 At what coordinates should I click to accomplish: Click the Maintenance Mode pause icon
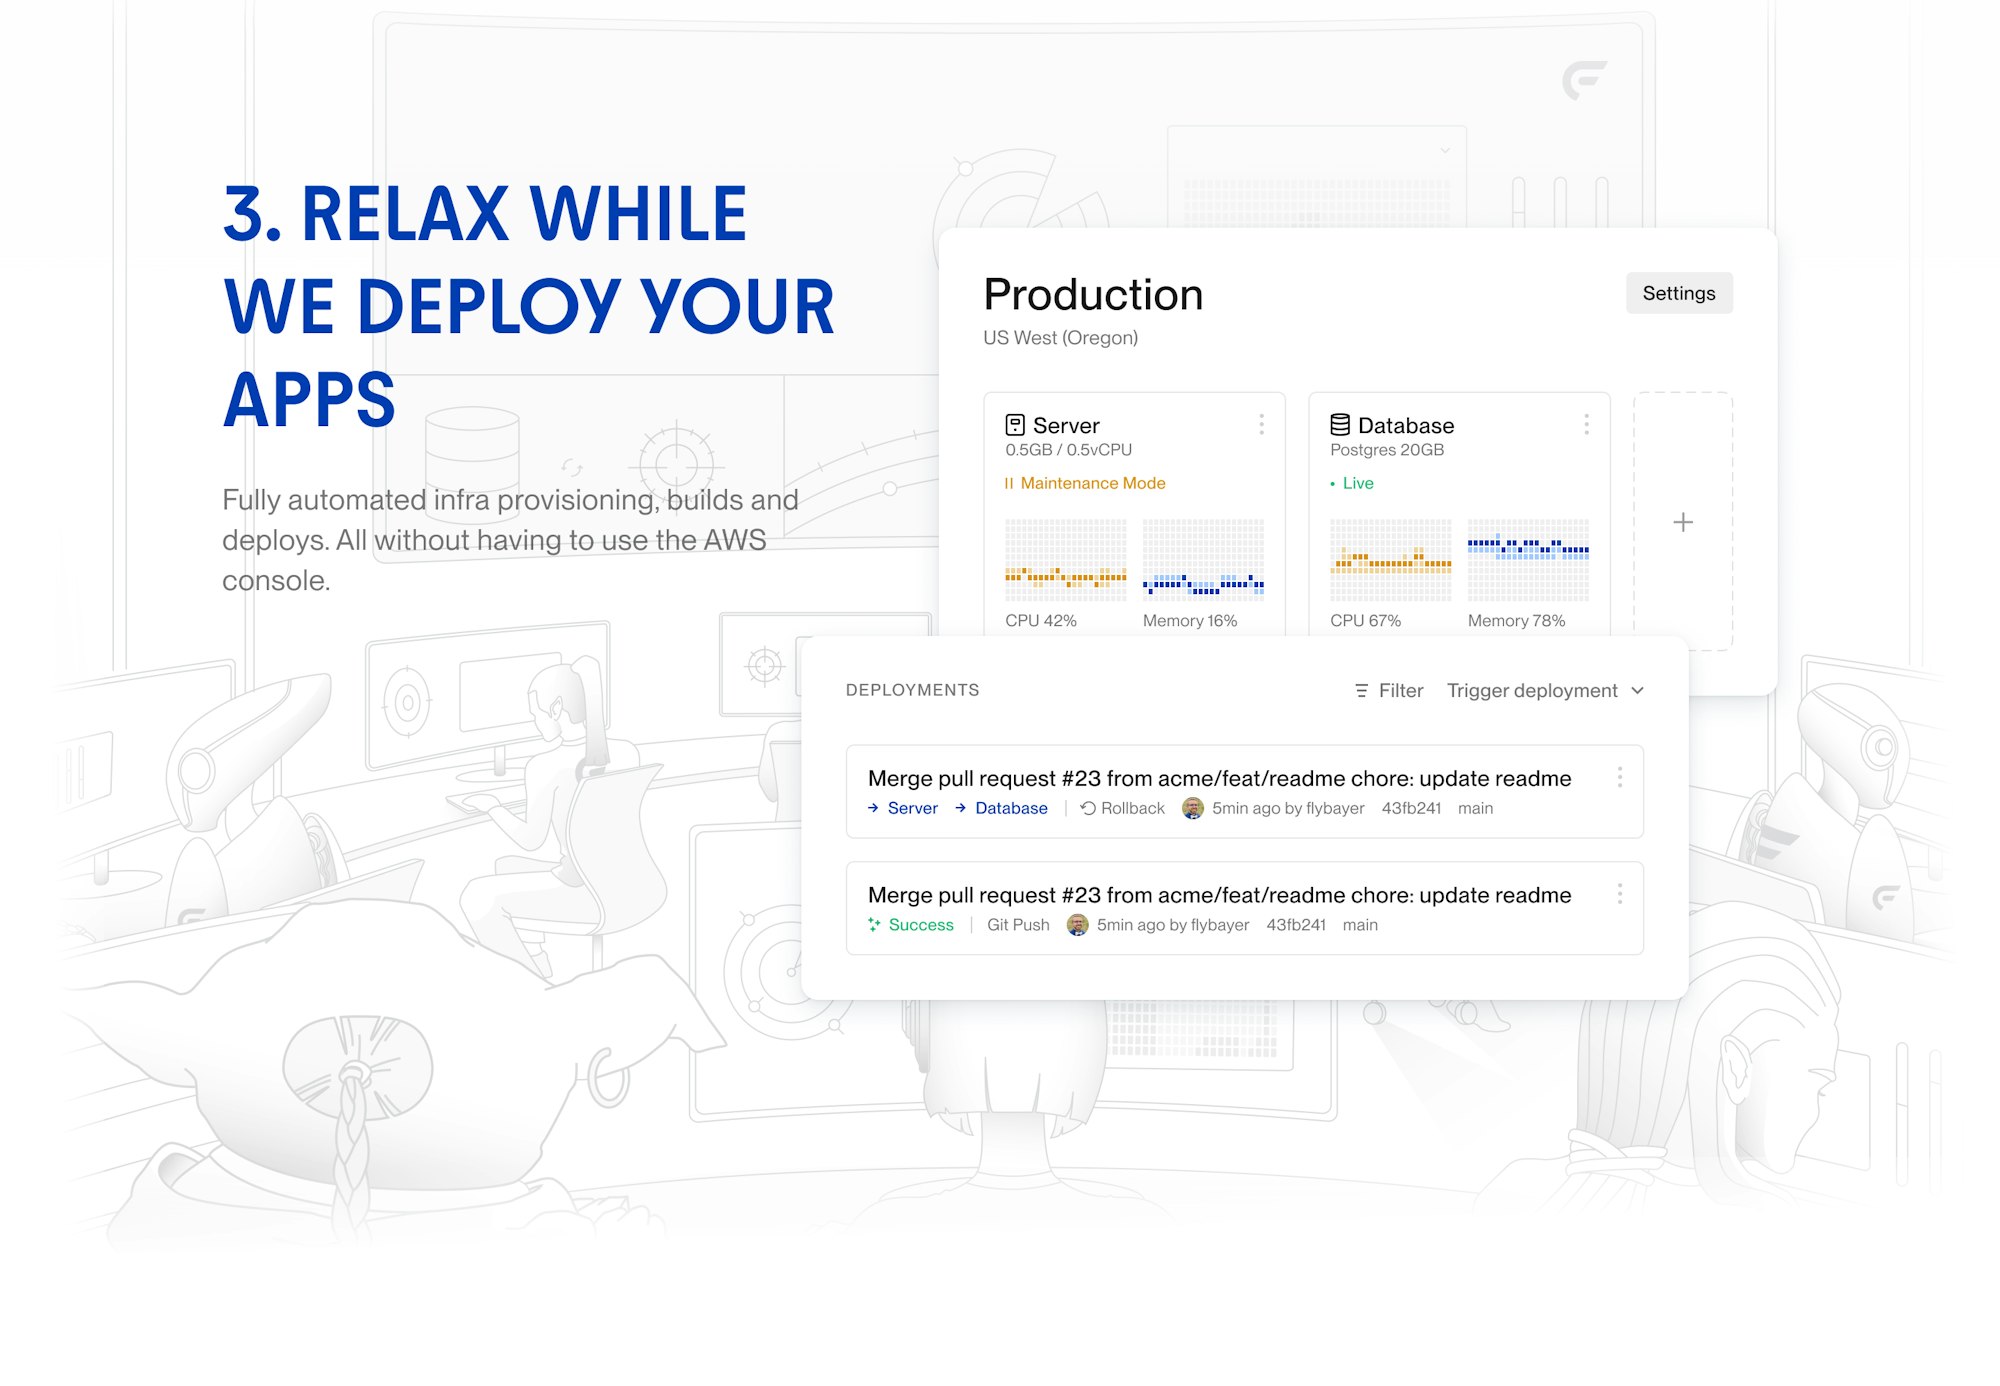click(1009, 483)
